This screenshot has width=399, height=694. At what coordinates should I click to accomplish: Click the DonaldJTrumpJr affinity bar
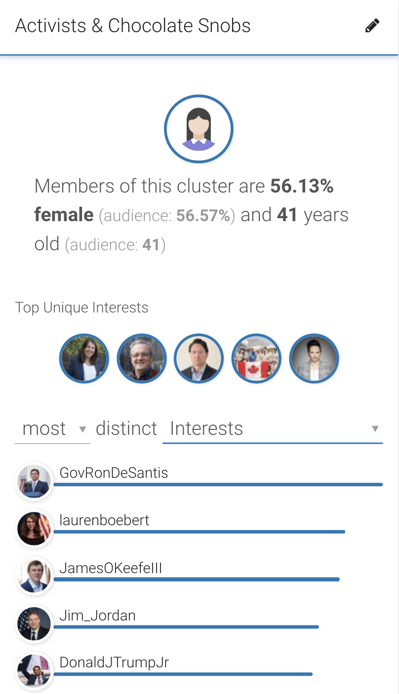[x=183, y=674]
